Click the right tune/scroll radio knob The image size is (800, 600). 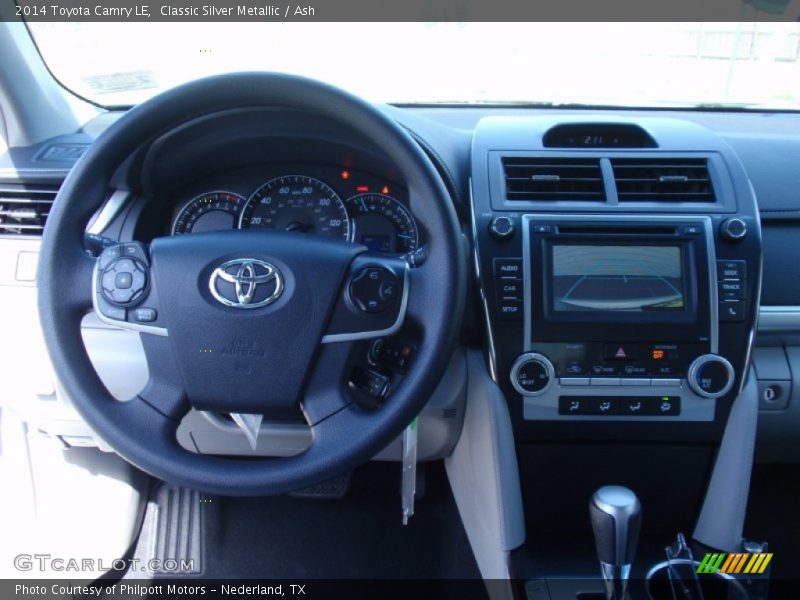pos(733,228)
